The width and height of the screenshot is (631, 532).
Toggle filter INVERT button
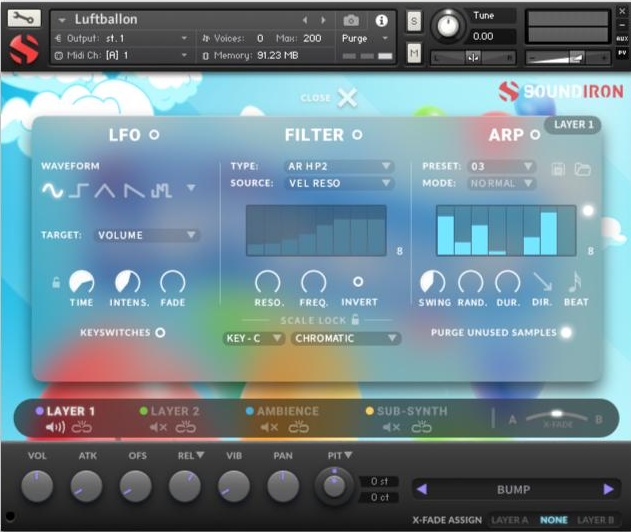coord(358,282)
